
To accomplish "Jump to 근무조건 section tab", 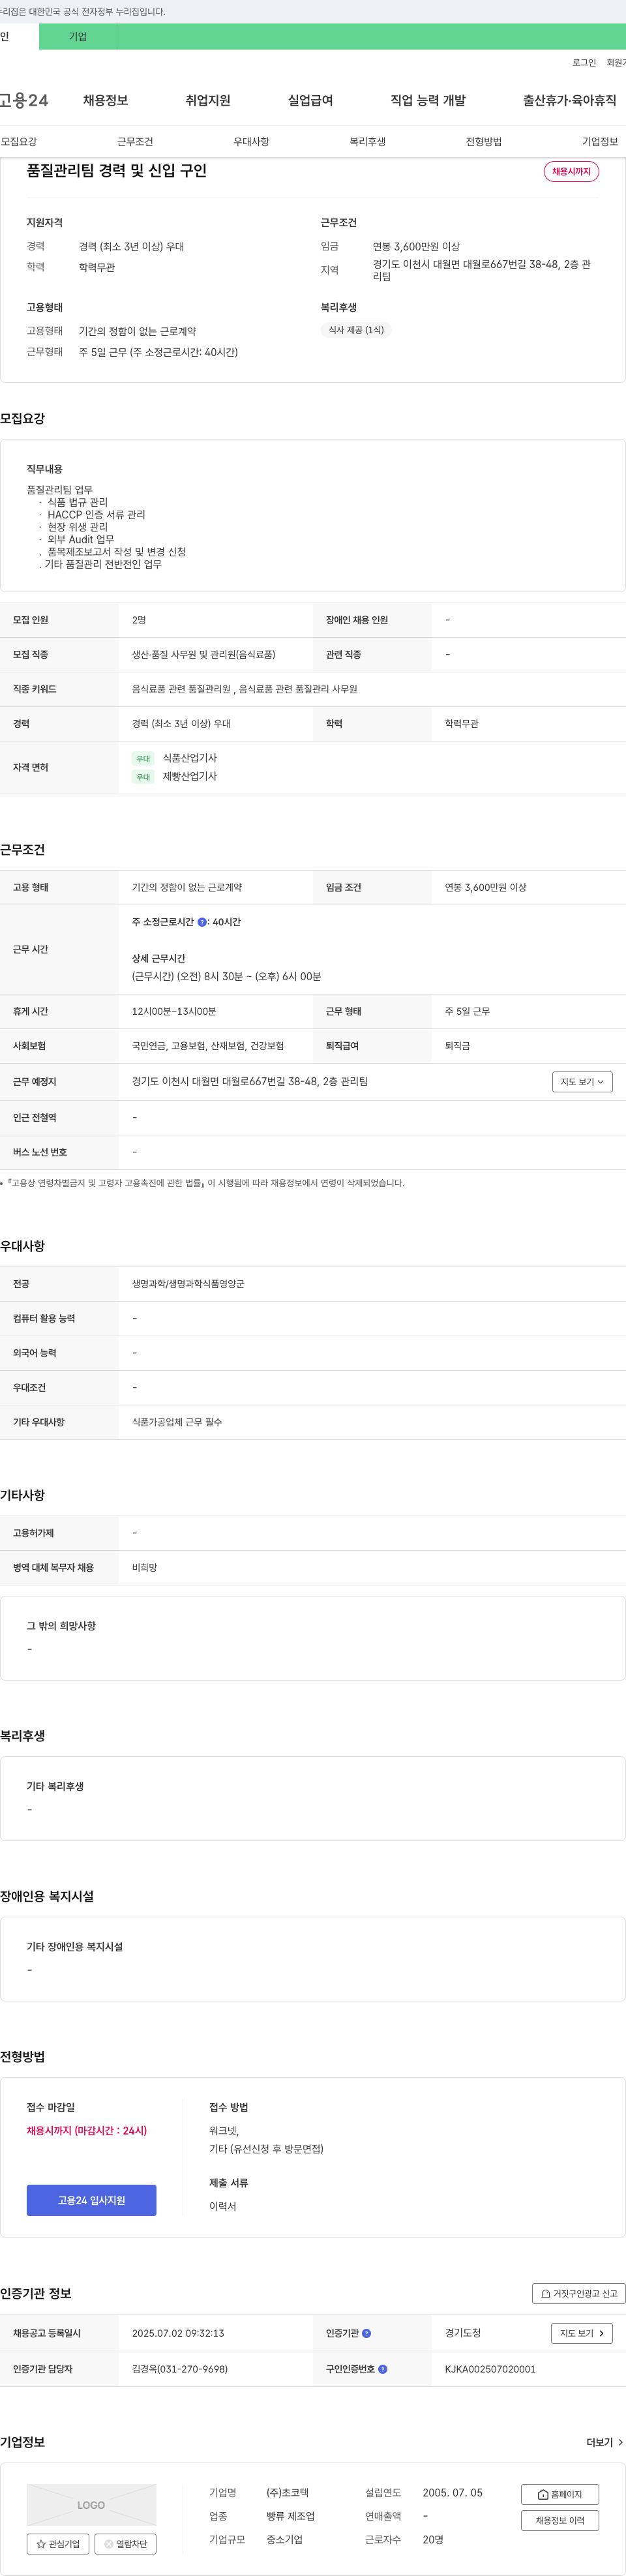I will tap(135, 142).
